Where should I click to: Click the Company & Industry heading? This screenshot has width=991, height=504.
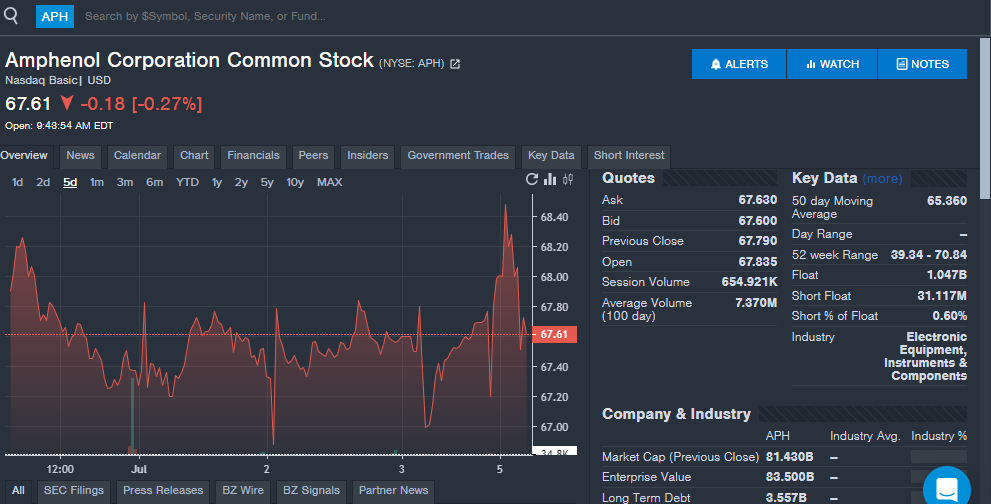click(x=676, y=414)
